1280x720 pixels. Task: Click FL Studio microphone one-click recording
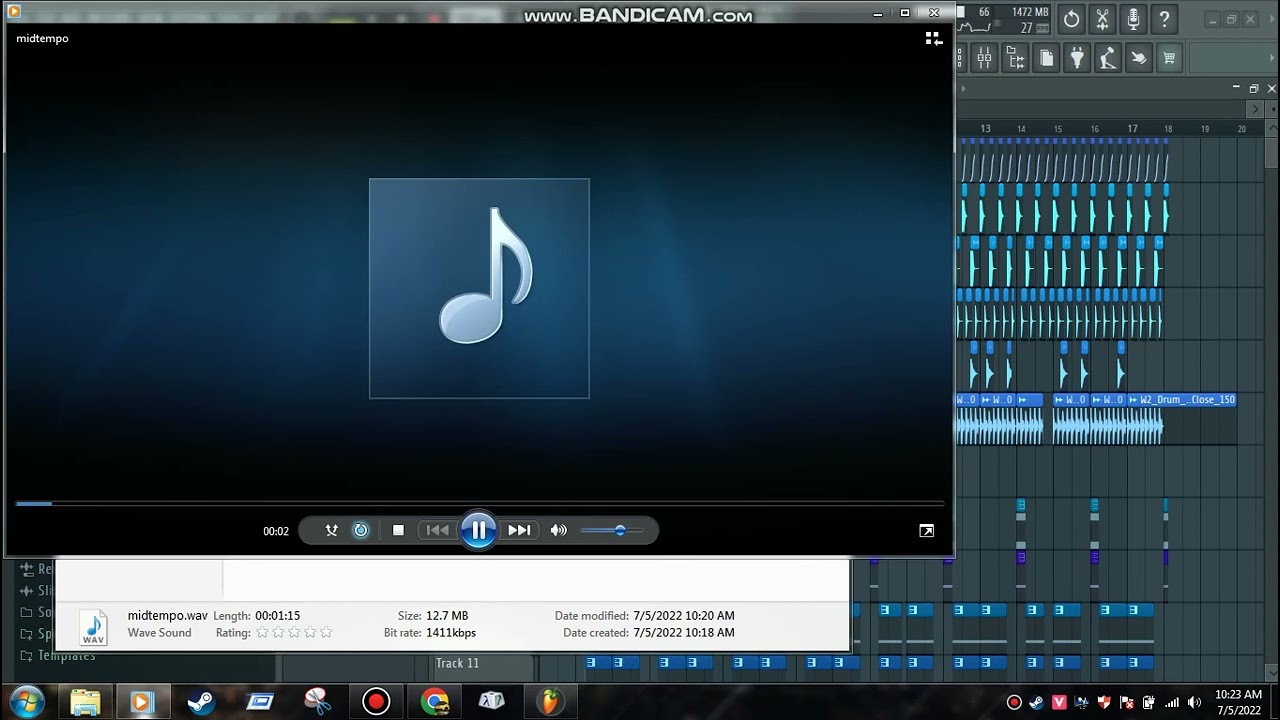click(x=1133, y=19)
